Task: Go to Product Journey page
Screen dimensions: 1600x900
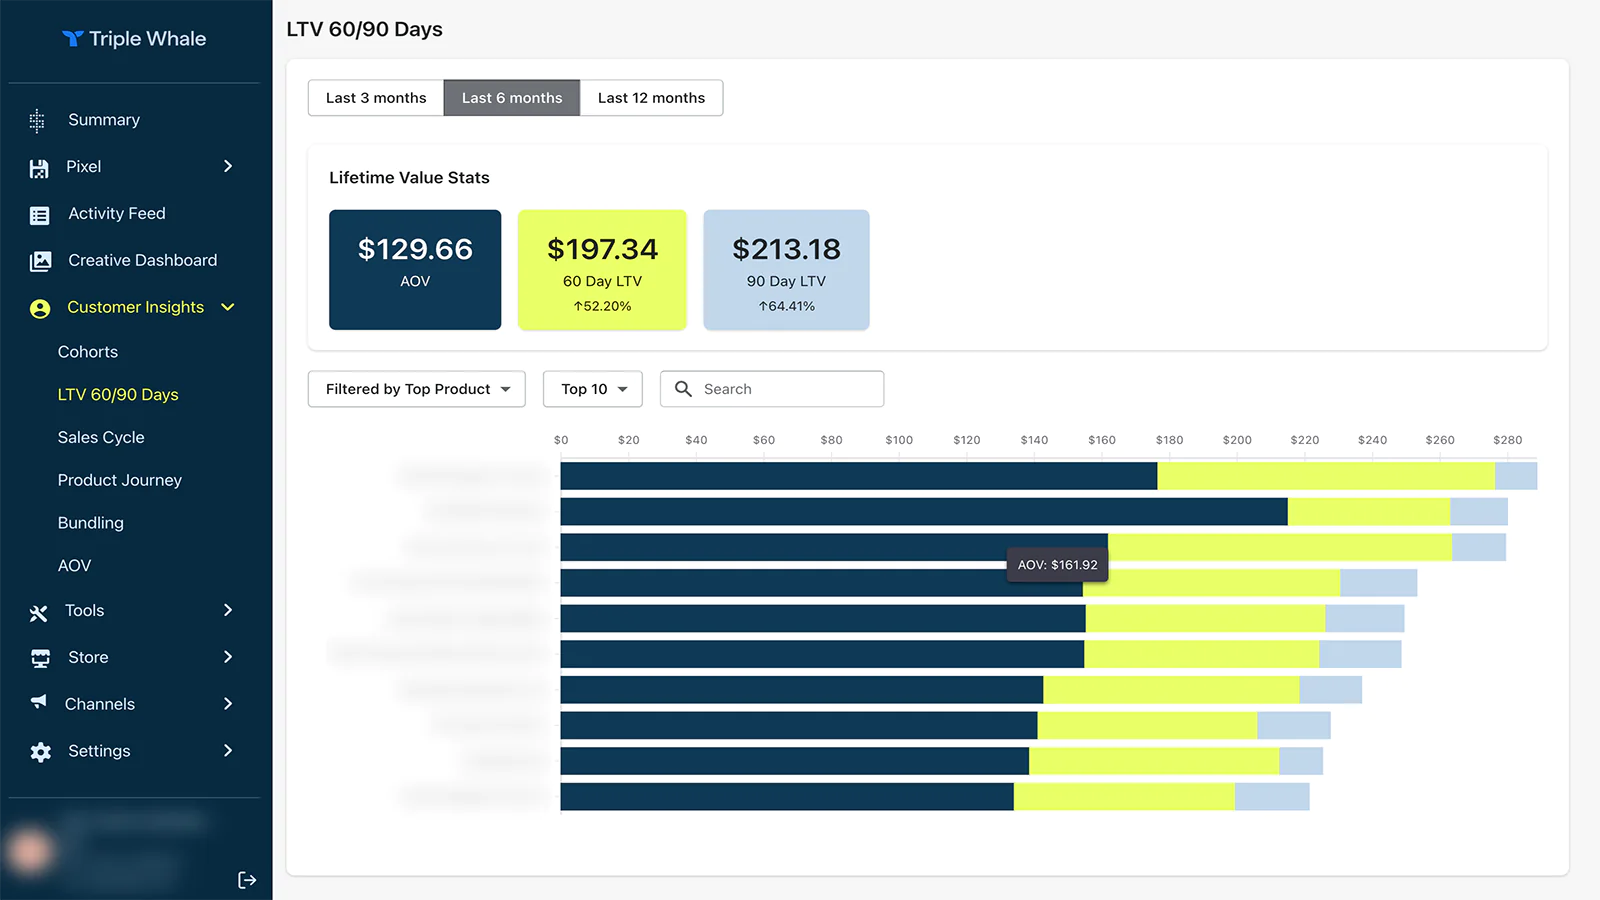Action: tap(120, 480)
